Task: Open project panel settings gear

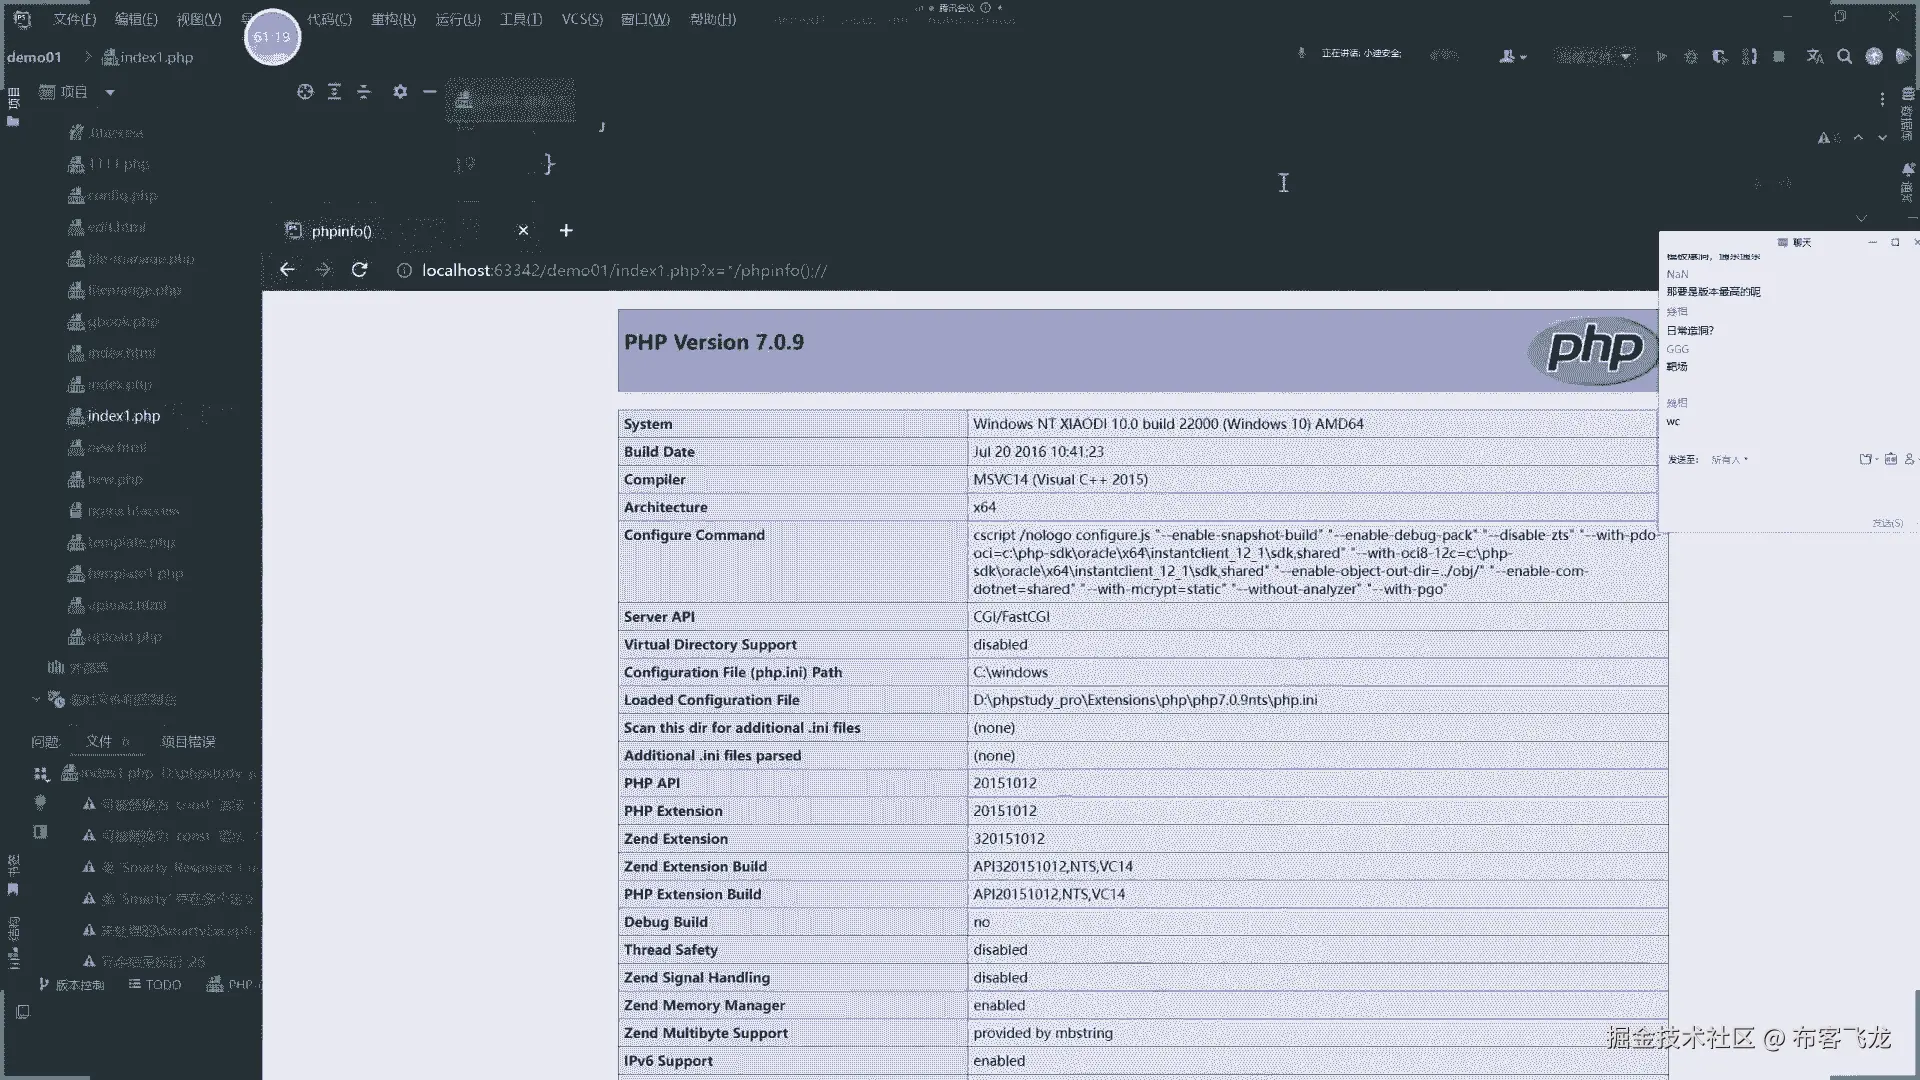Action: click(x=400, y=92)
